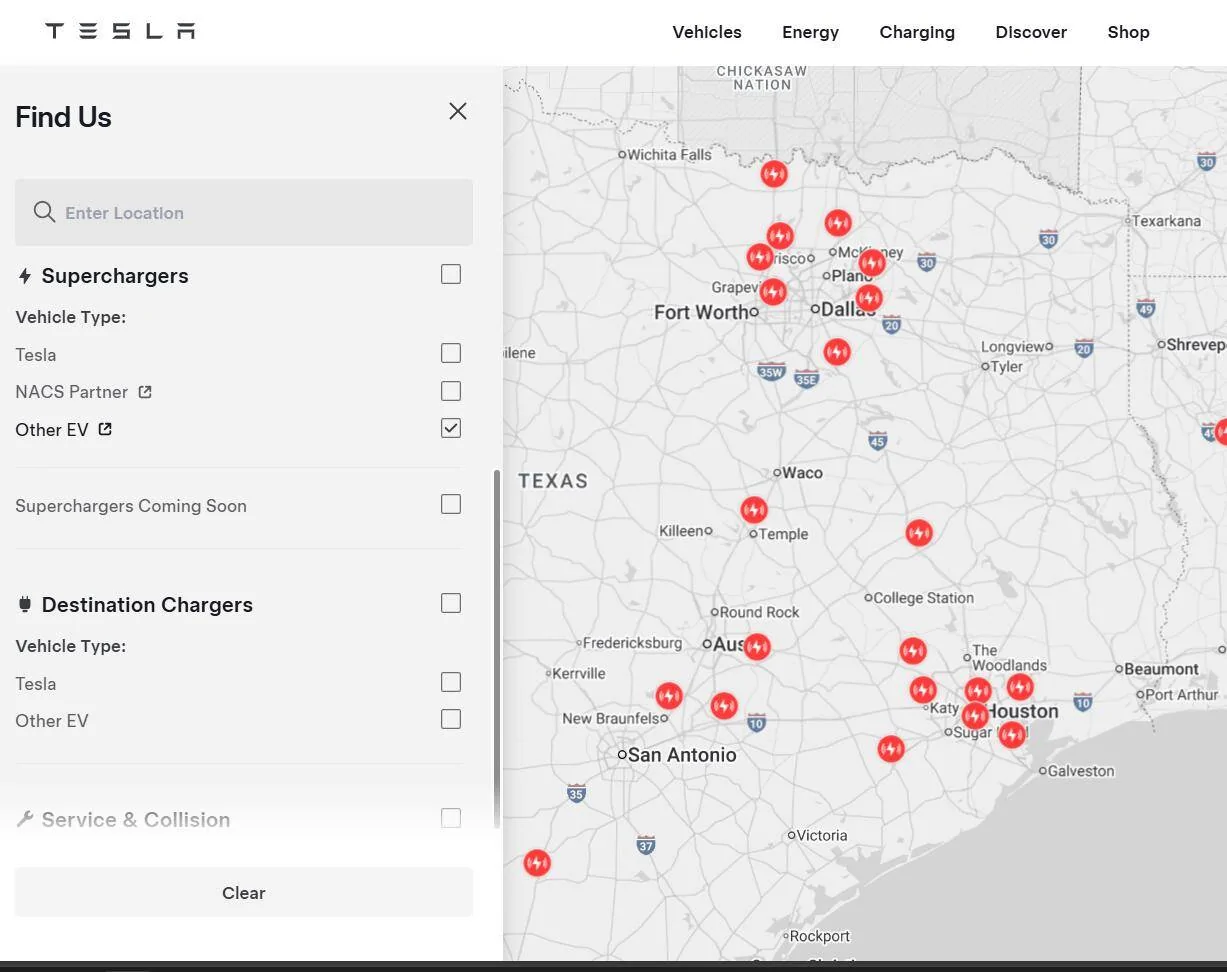
Task: Click the Destination Chargers heading text
Action: [147, 605]
